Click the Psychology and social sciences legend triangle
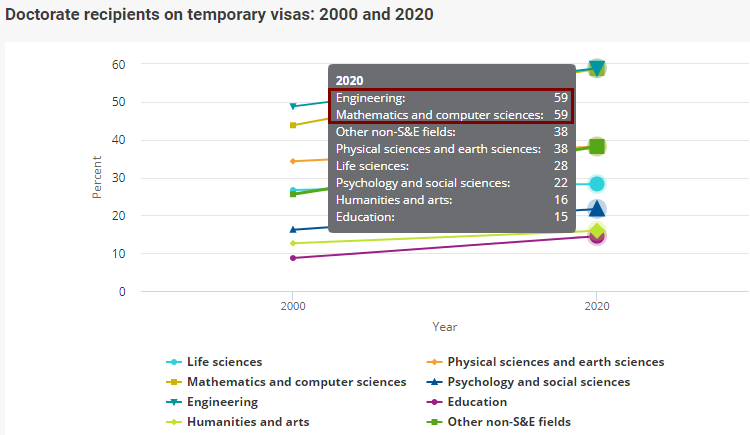The image size is (750, 435). [x=434, y=382]
